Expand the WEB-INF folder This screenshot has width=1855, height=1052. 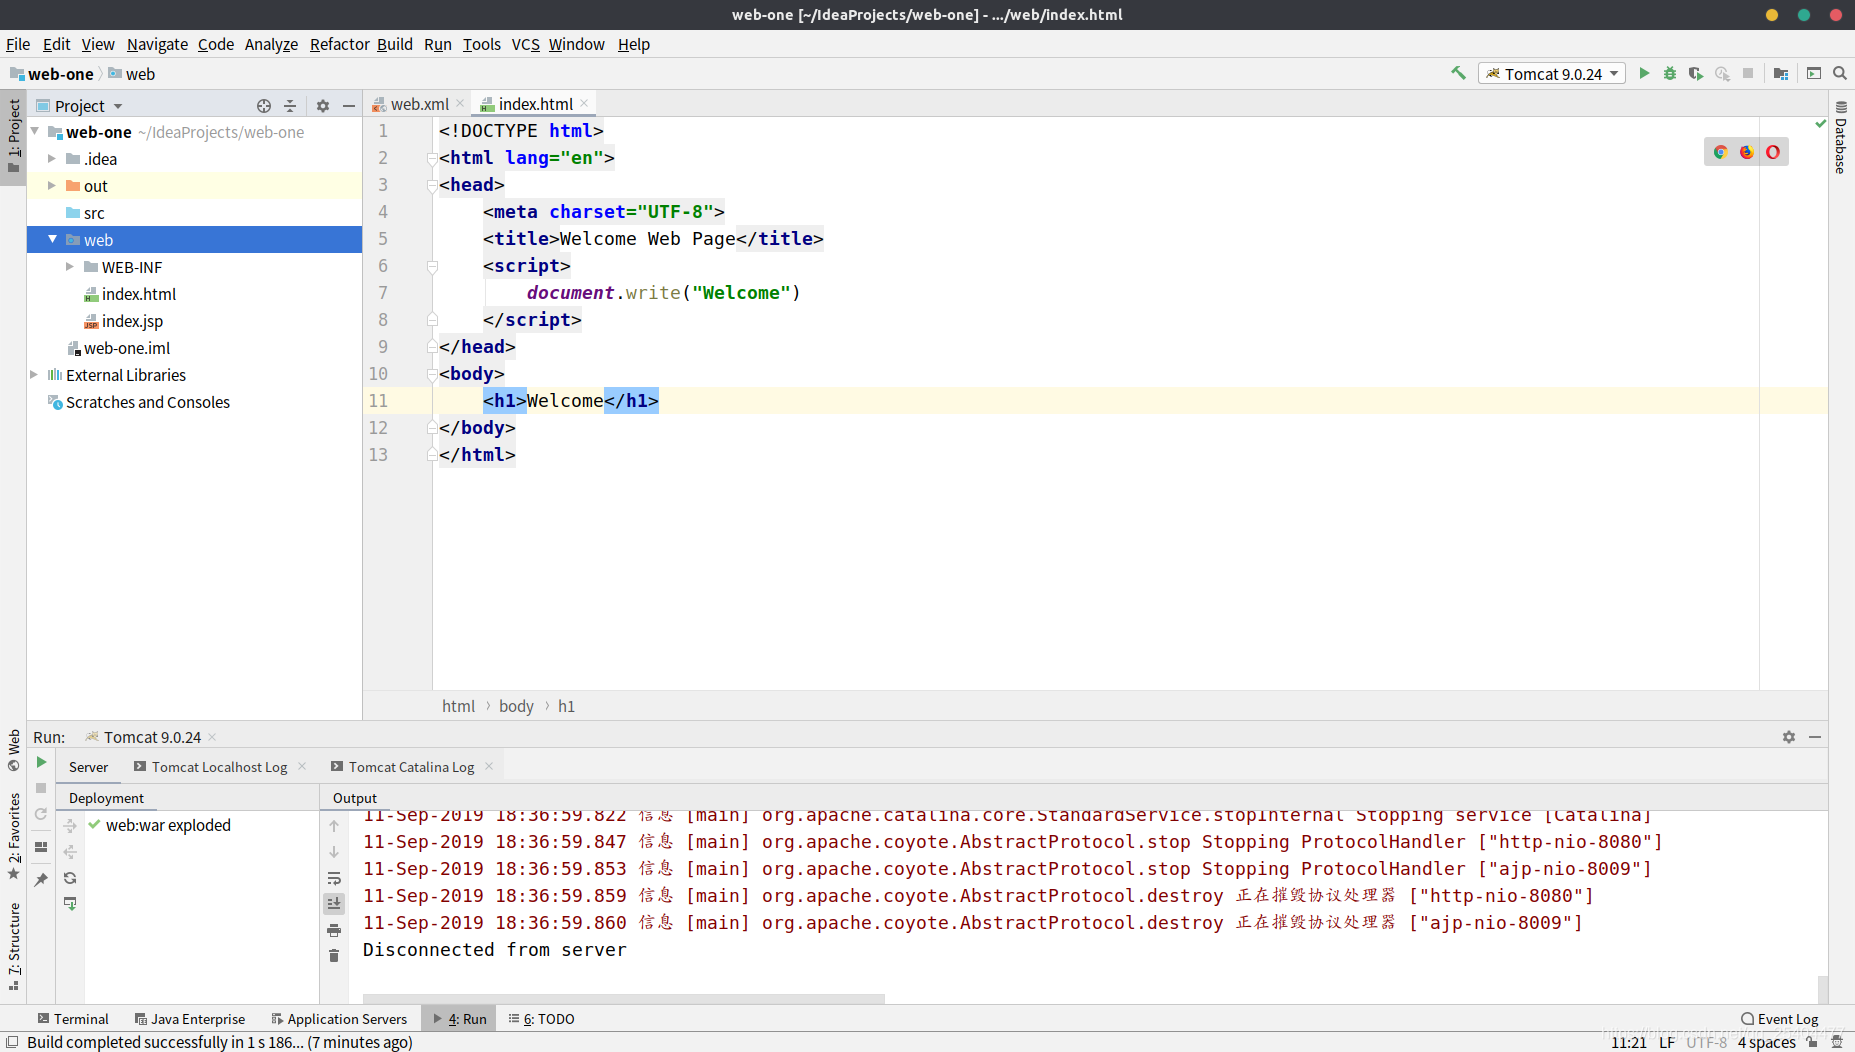coord(70,266)
